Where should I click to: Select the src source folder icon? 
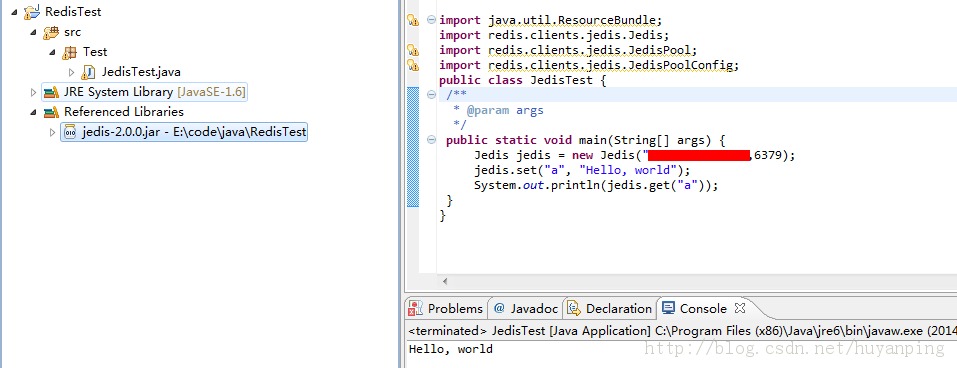(51, 32)
